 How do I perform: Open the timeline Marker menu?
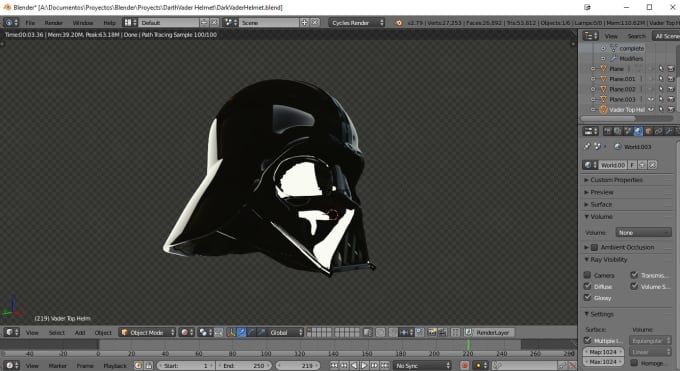coord(58,366)
